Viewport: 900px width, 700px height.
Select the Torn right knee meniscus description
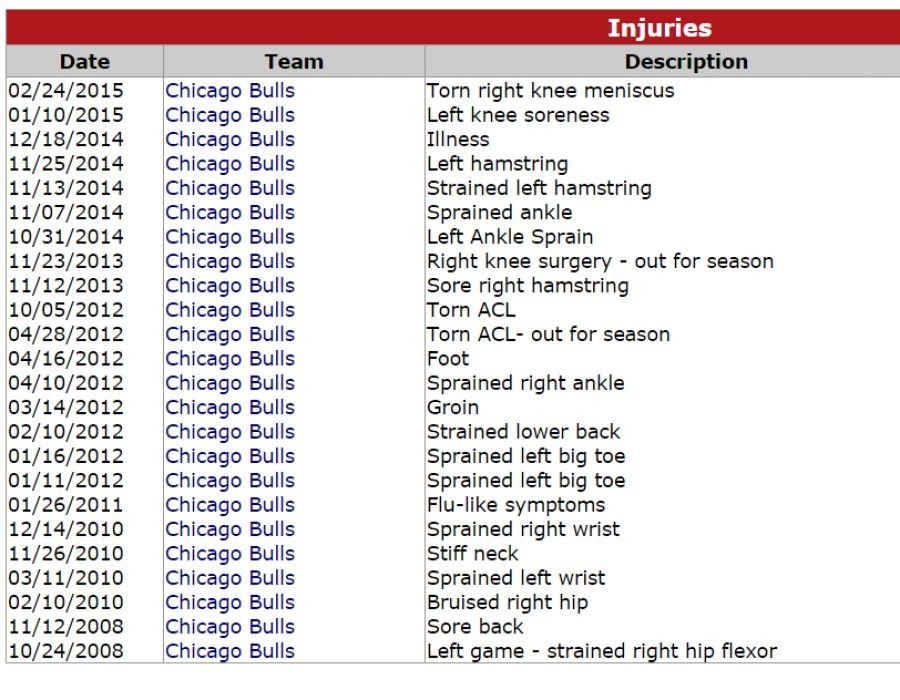tap(550, 91)
